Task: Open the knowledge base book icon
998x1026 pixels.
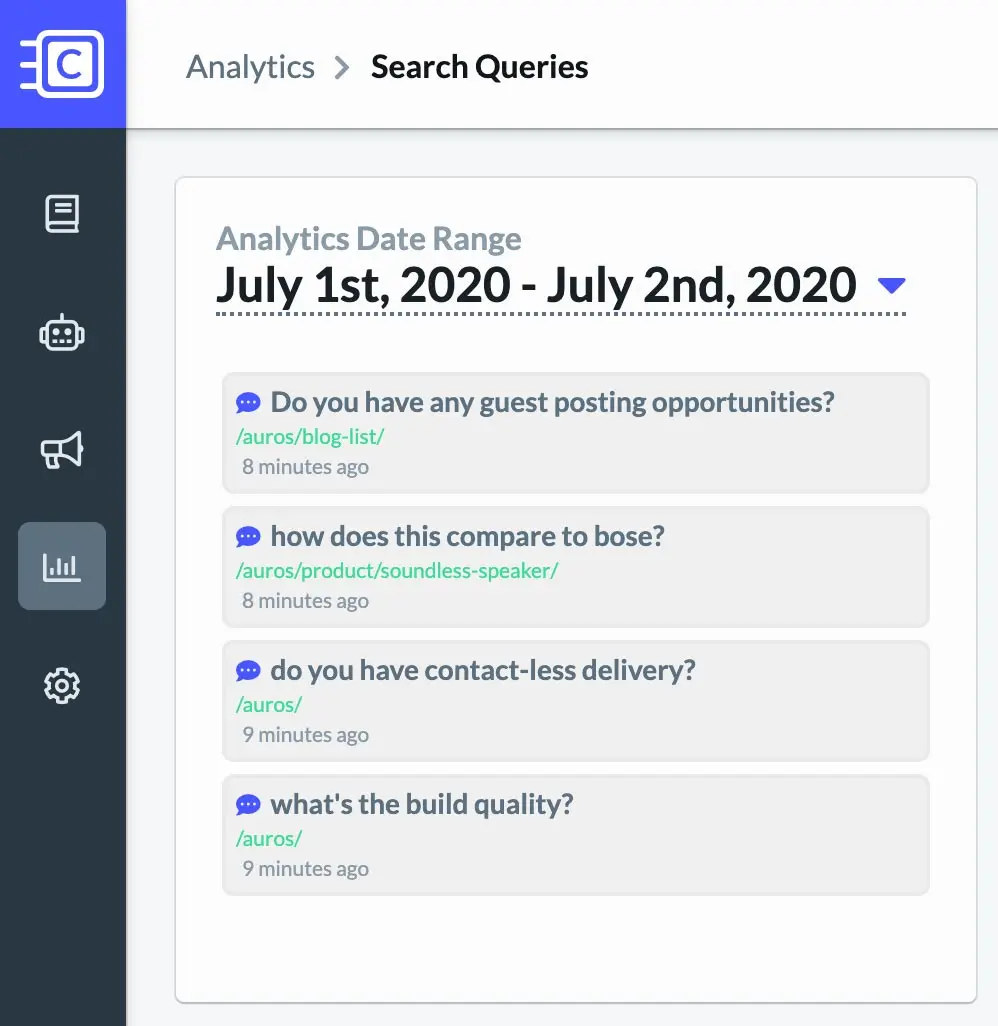Action: coord(62,213)
